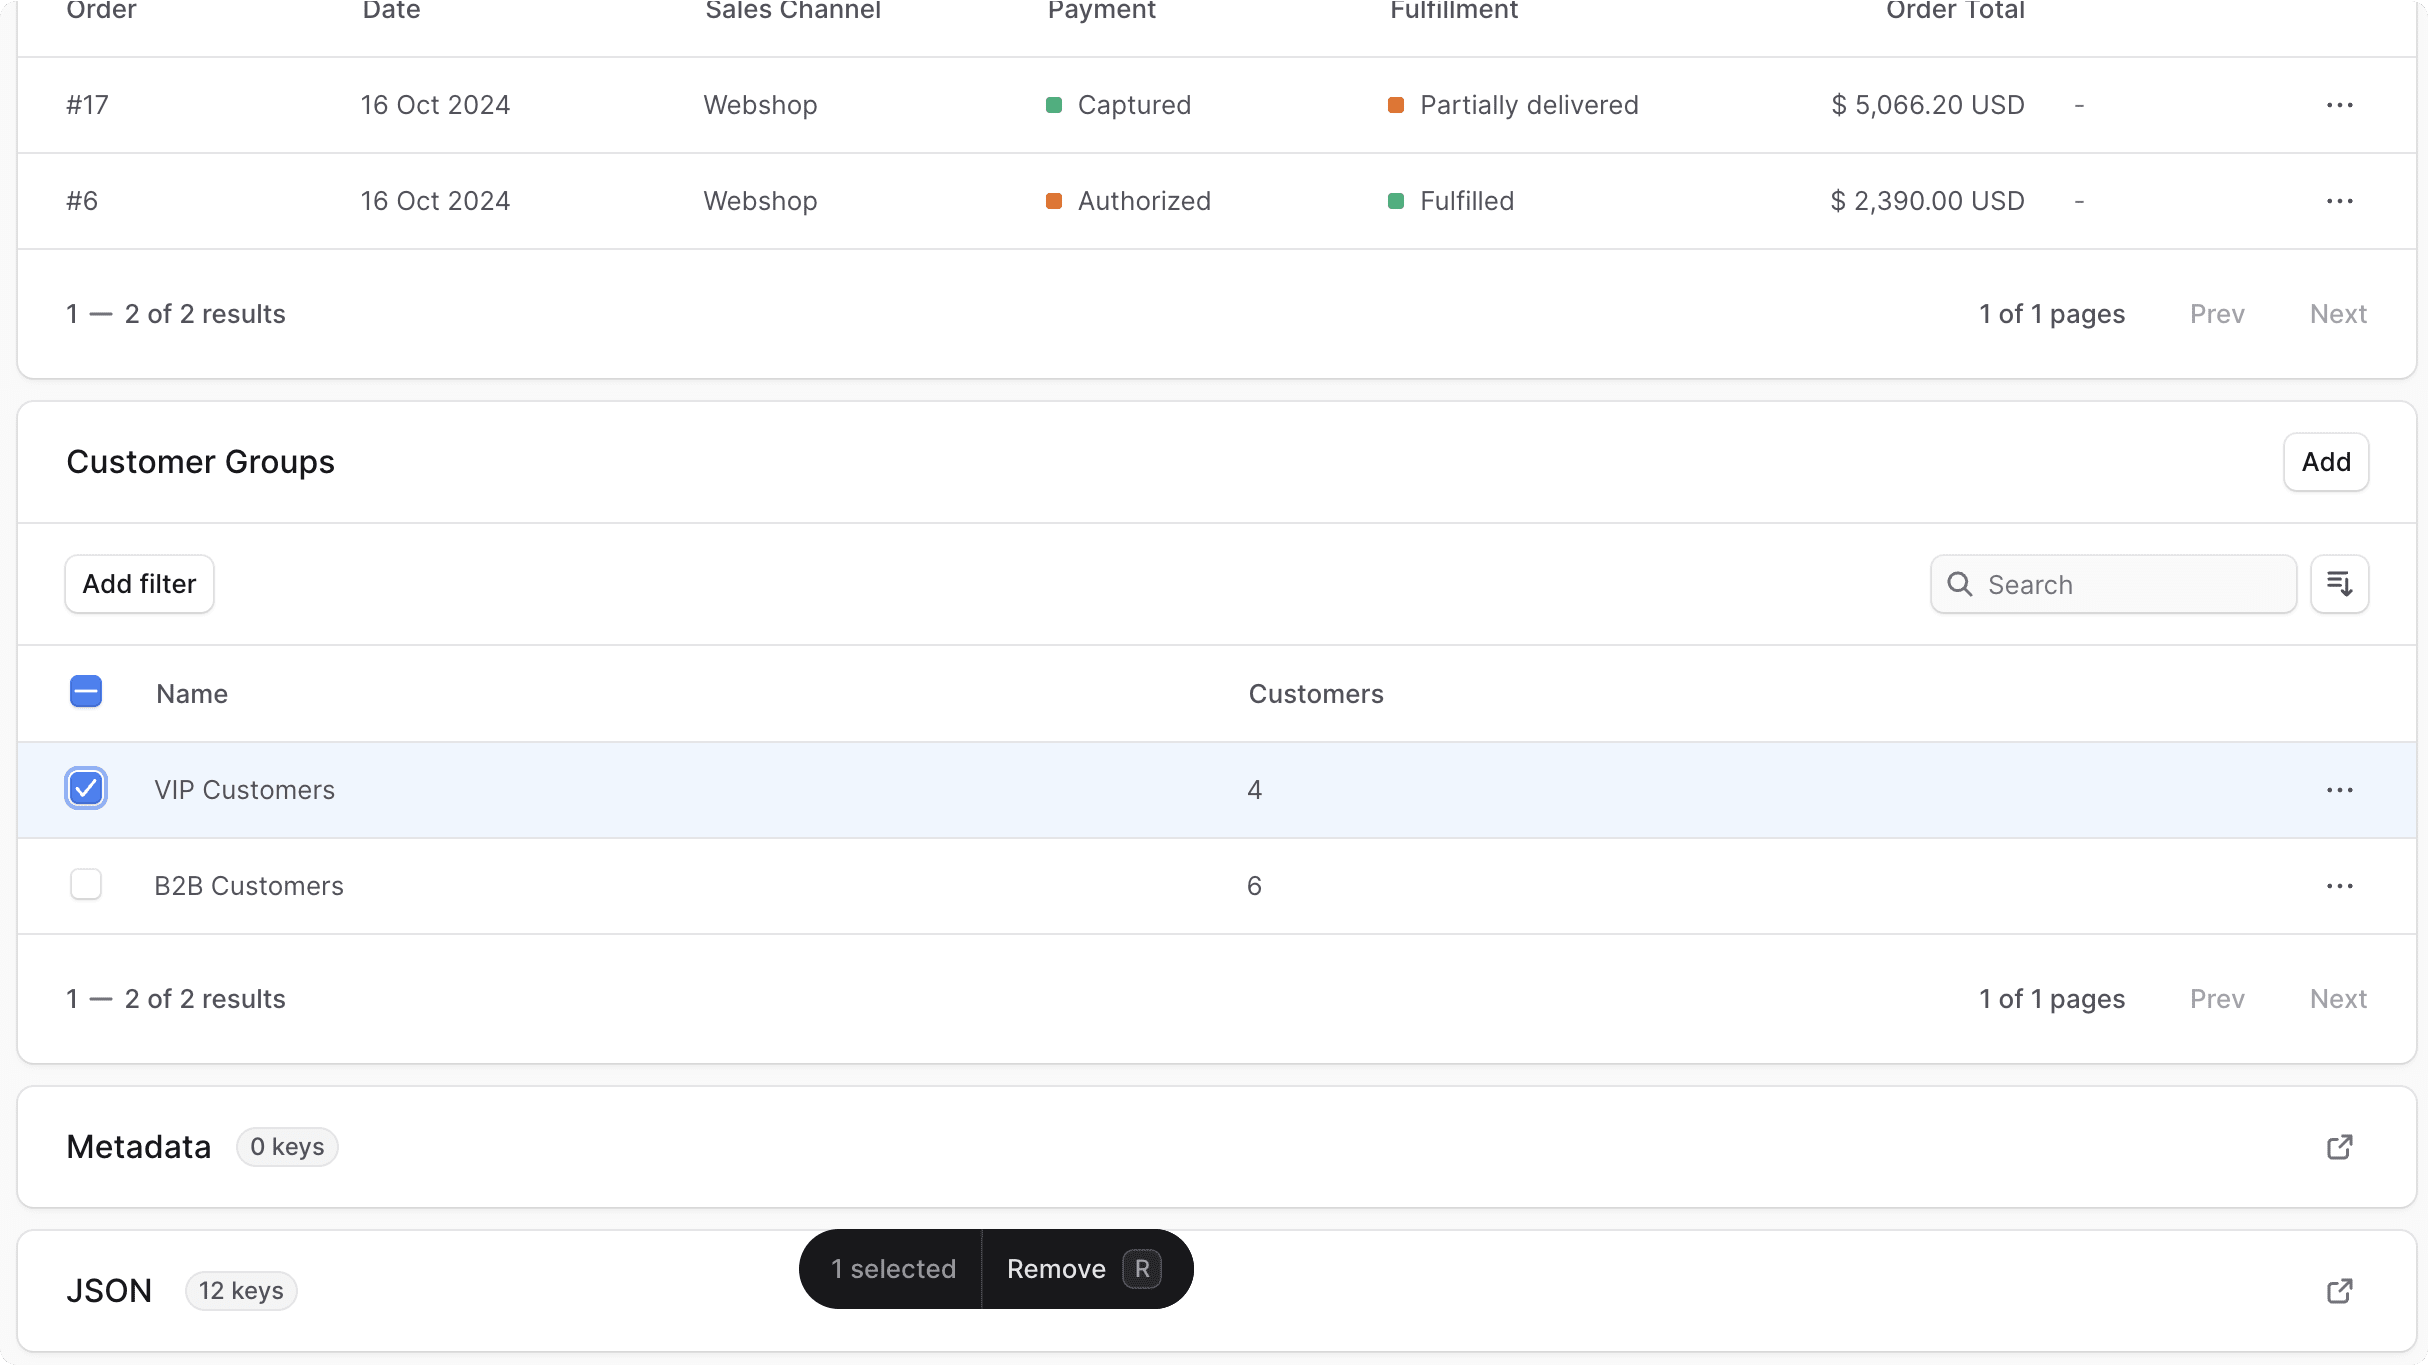Click the sort icon beside the search field

pos(2340,583)
